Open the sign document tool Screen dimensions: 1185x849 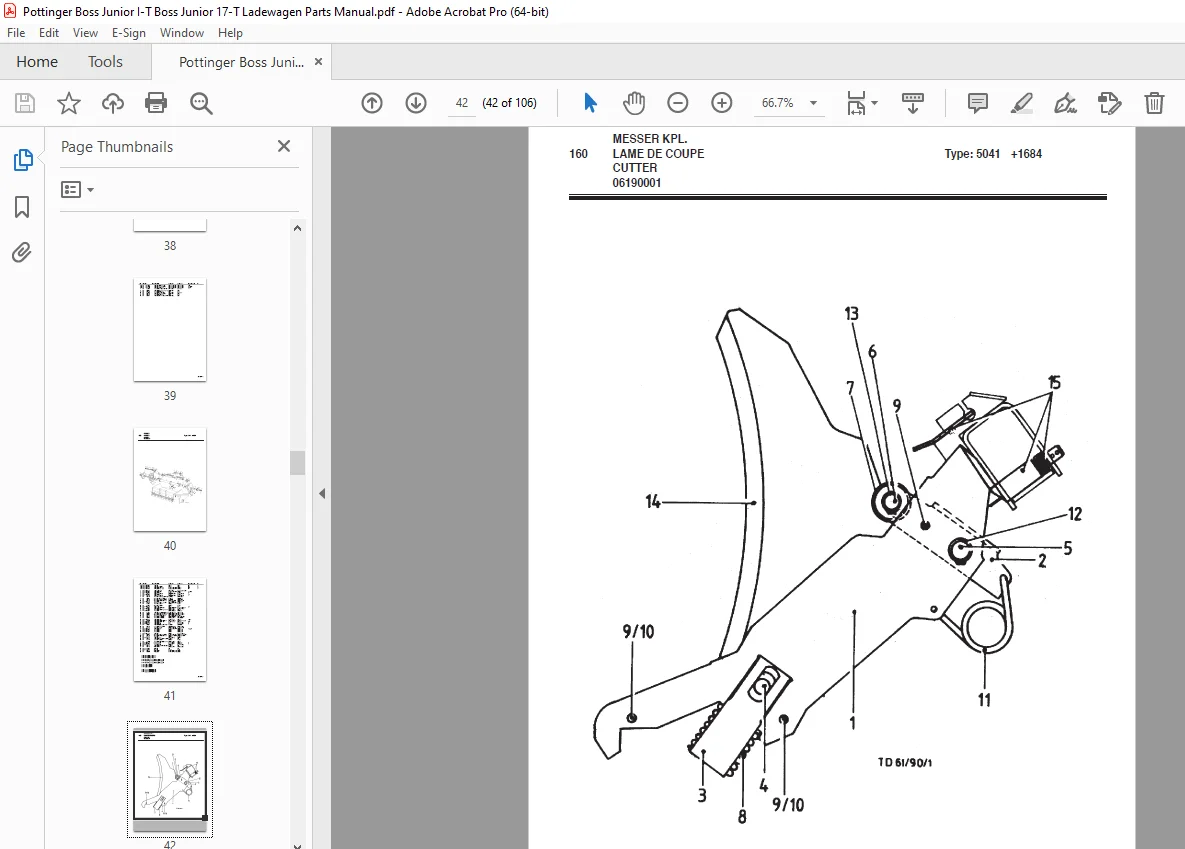click(1066, 103)
